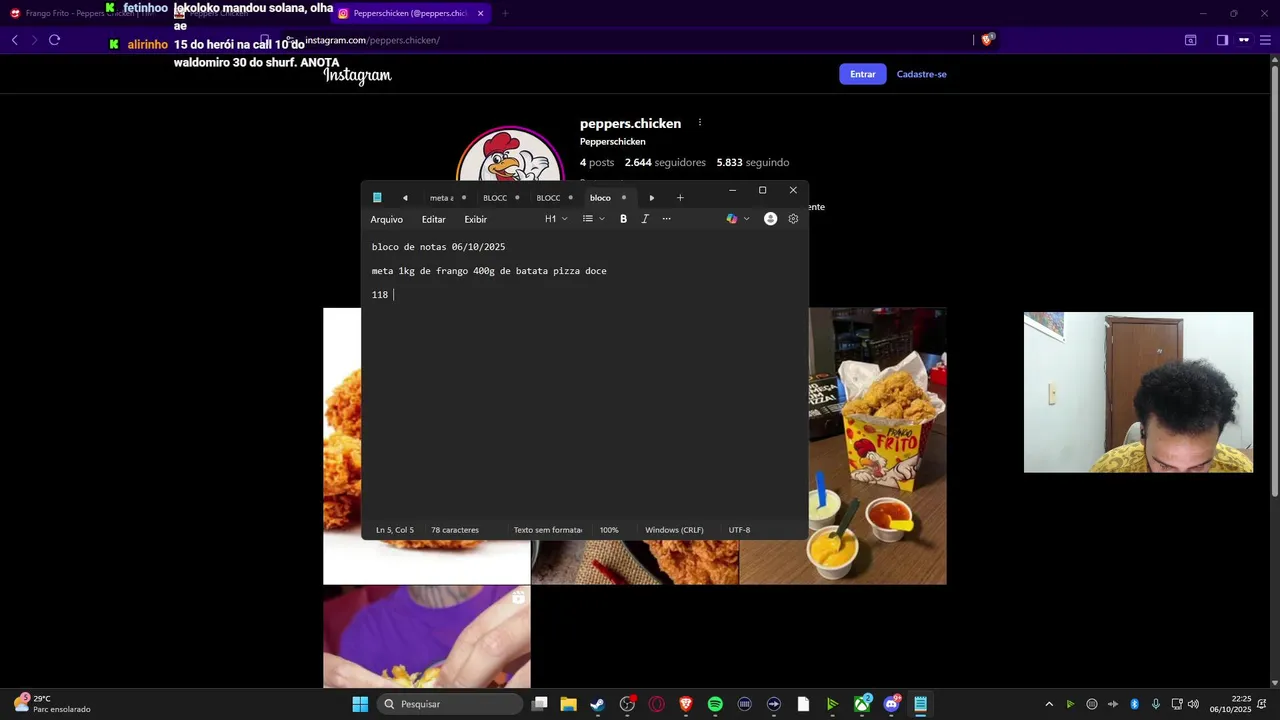1280x720 pixels.
Task: Open peppers.chicken profile options menu
Action: [x=700, y=123]
